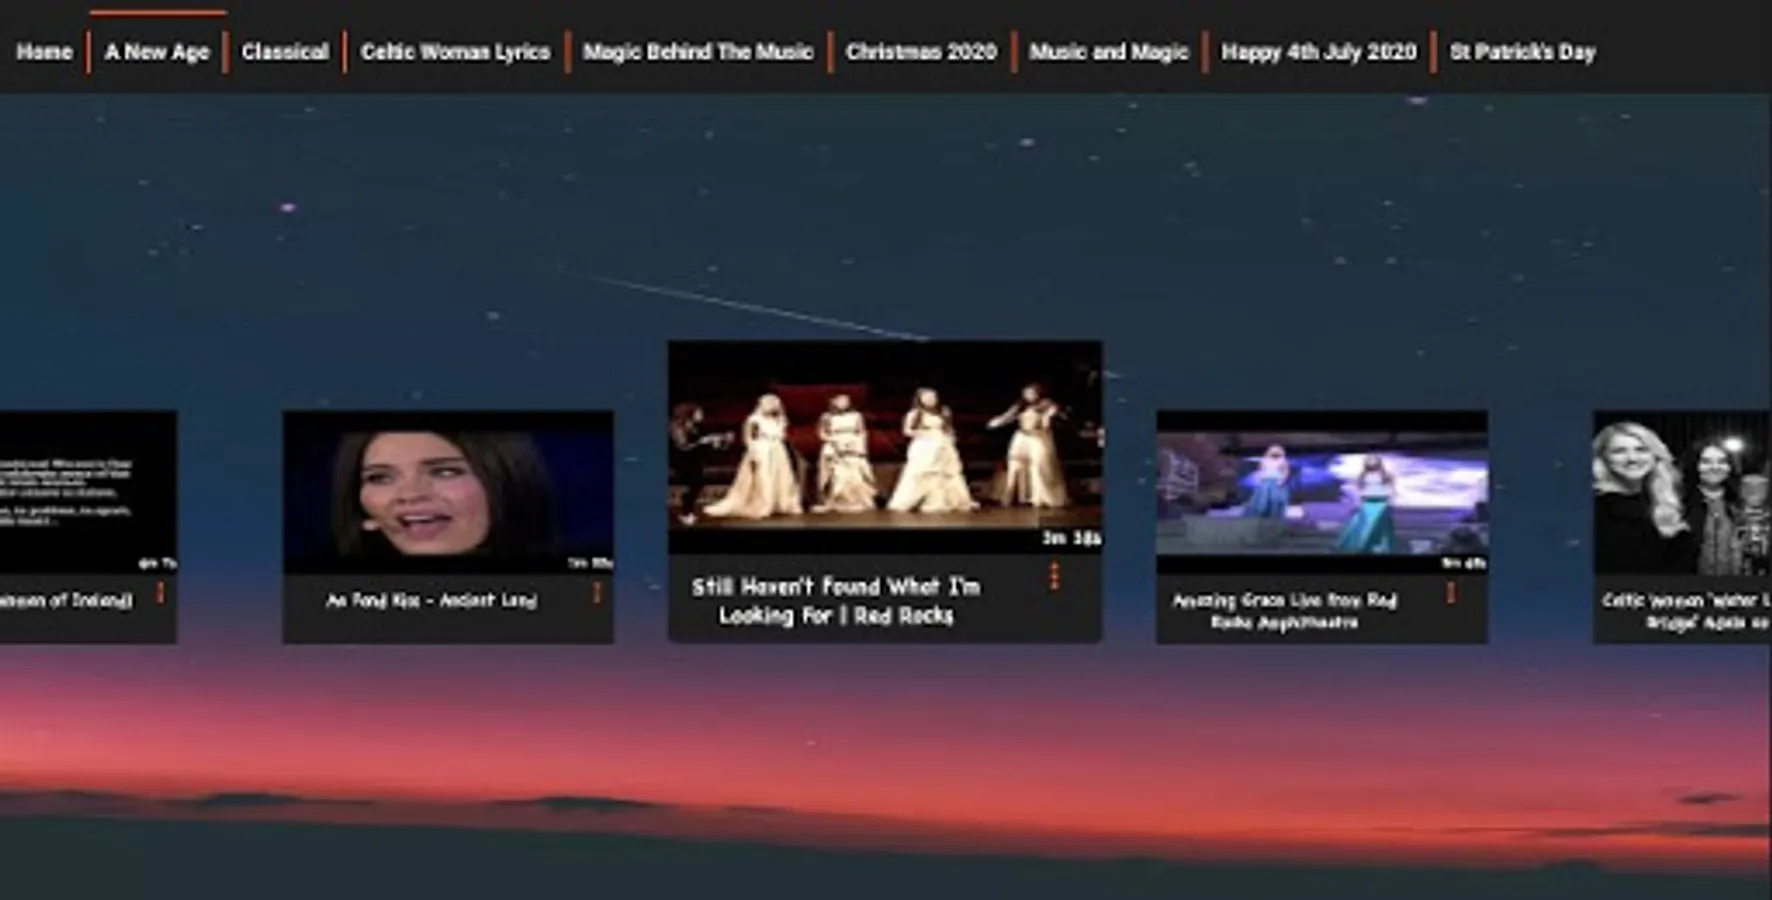Open Happy 4th July 2020 tab
Viewport: 1772px width, 900px height.
[x=1319, y=52]
